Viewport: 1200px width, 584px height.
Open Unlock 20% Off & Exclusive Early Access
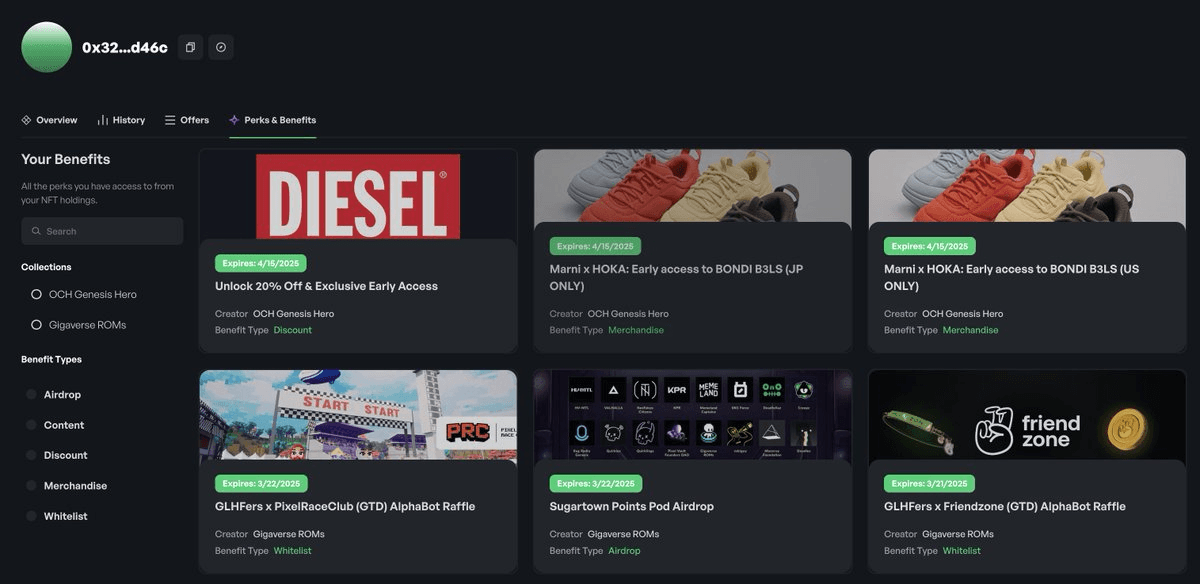[326, 286]
